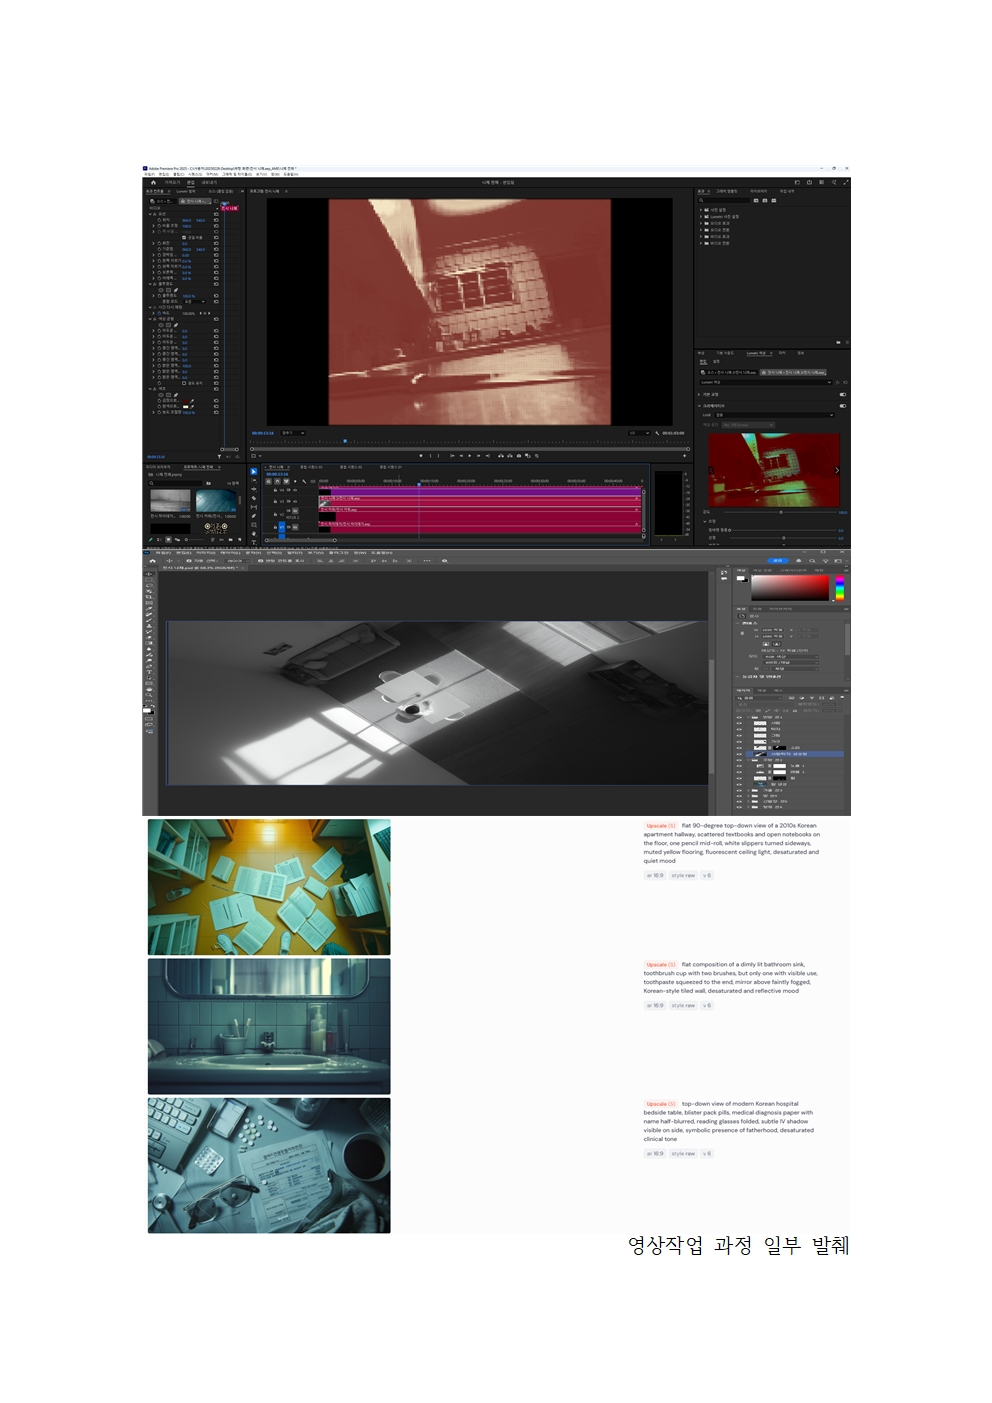Select the Move tool in Photoshop toolbar
This screenshot has width=992, height=1403.
tap(149, 574)
